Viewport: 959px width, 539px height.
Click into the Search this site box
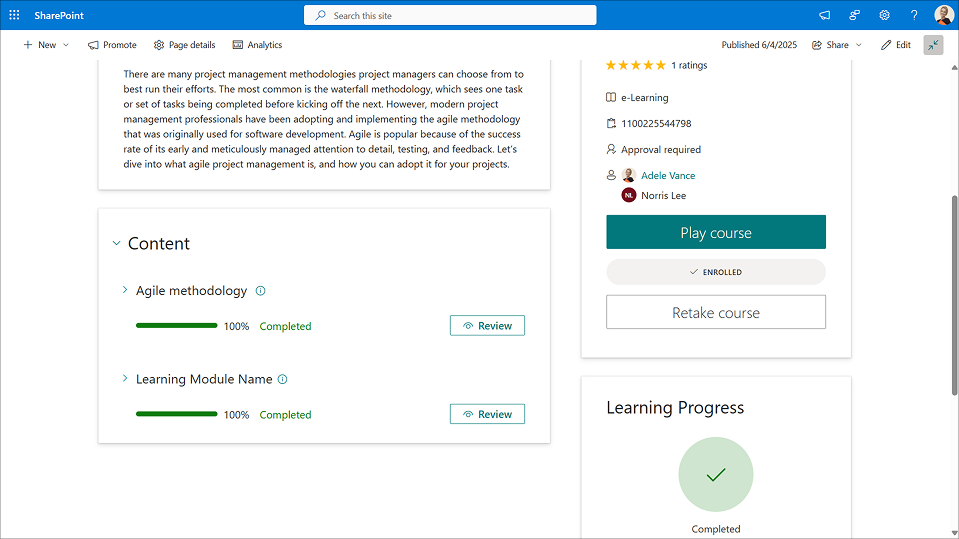coord(450,15)
